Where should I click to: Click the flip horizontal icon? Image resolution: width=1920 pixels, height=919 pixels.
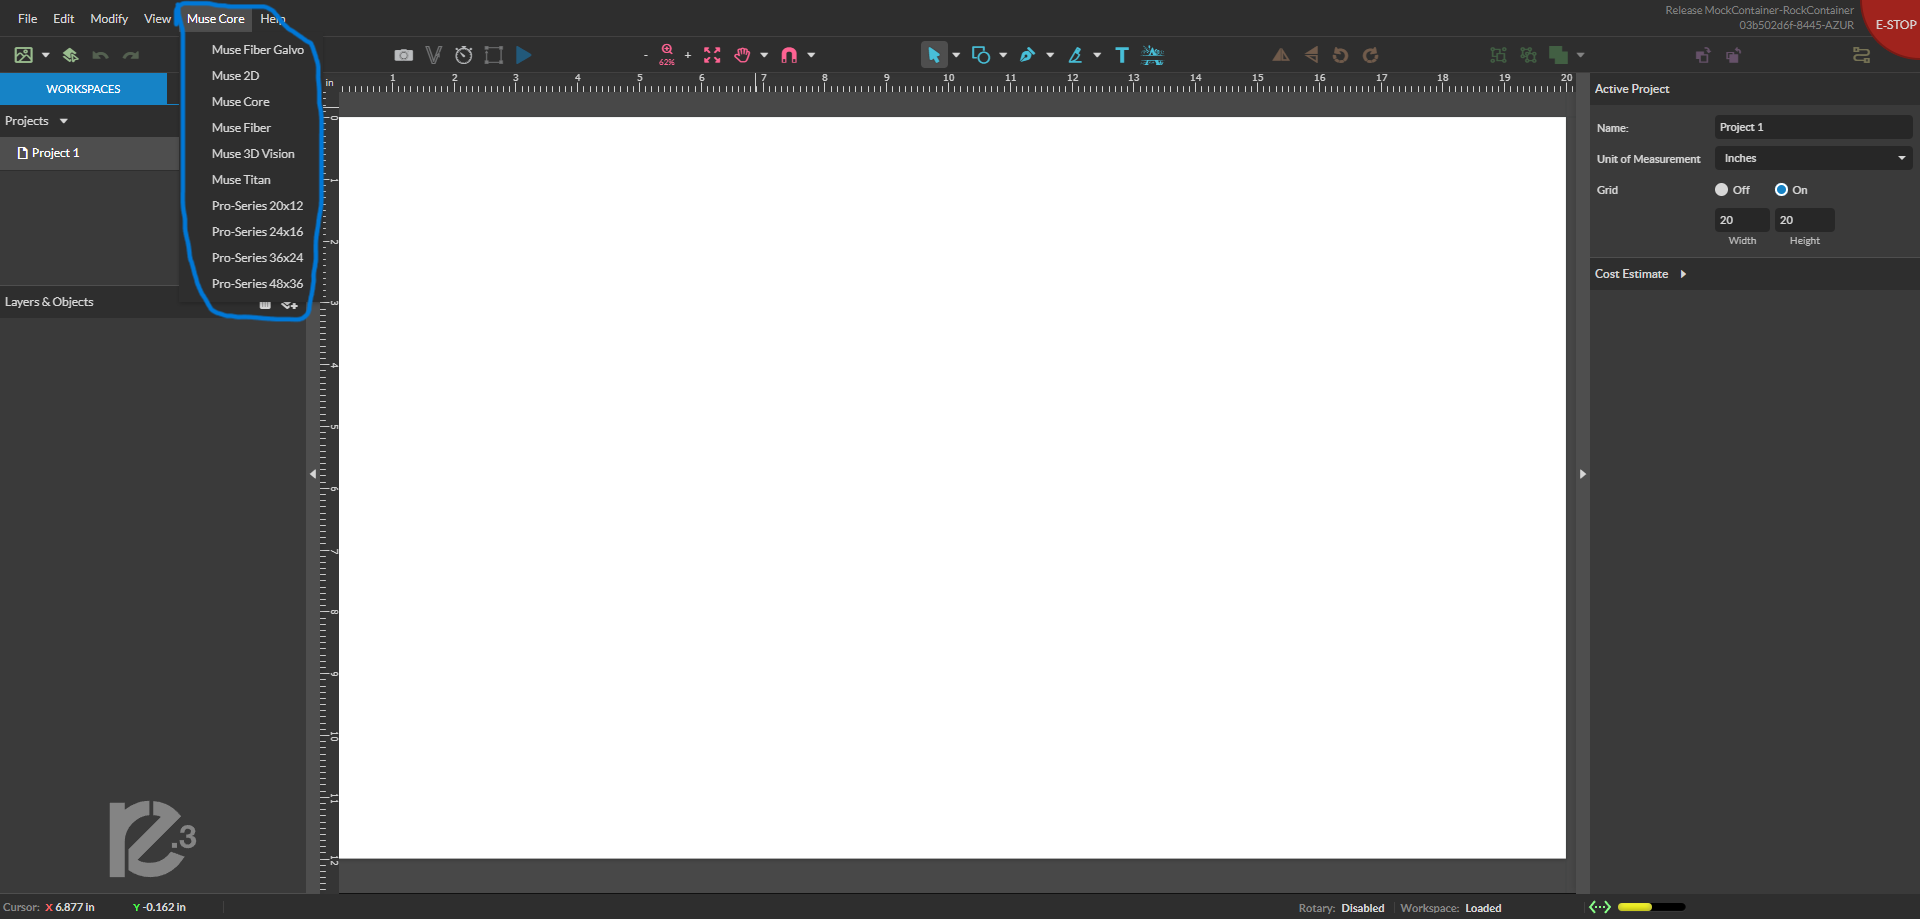(x=1280, y=55)
